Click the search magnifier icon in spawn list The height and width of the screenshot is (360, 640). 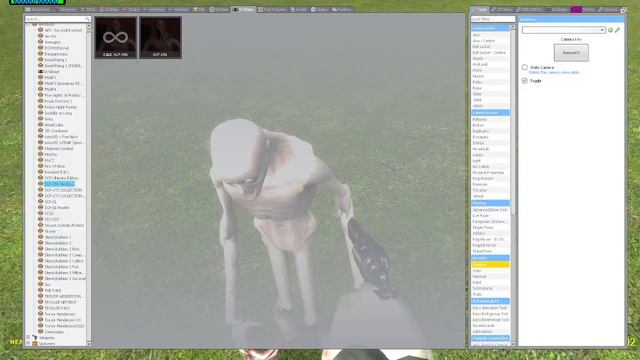(87, 19)
